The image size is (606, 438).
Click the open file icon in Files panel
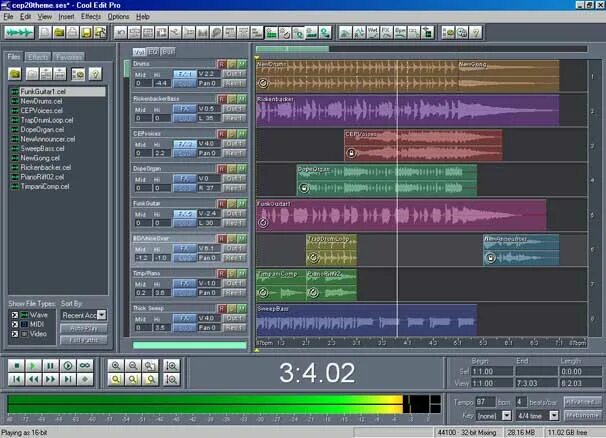[15, 73]
